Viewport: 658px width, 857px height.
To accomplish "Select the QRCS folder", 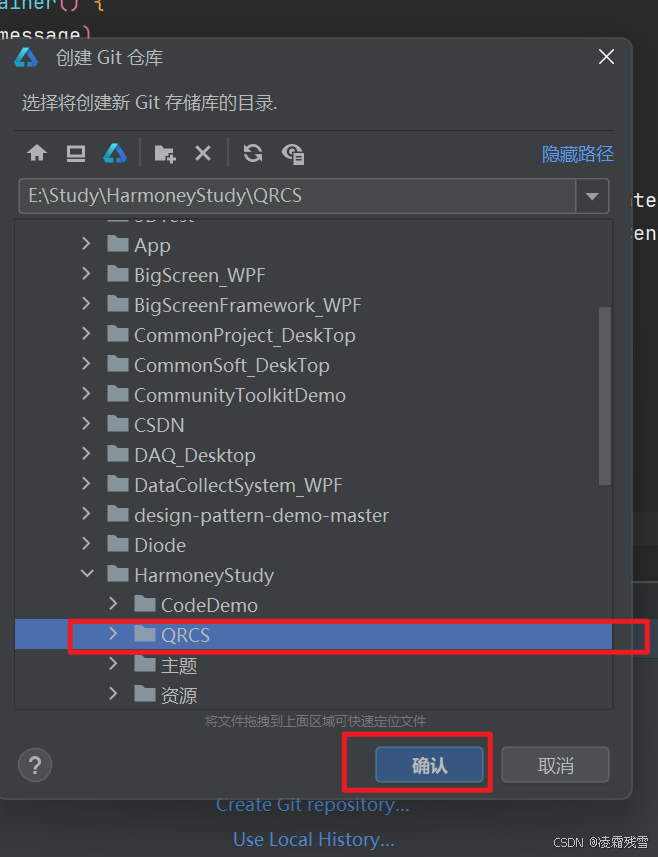I will tap(313, 635).
